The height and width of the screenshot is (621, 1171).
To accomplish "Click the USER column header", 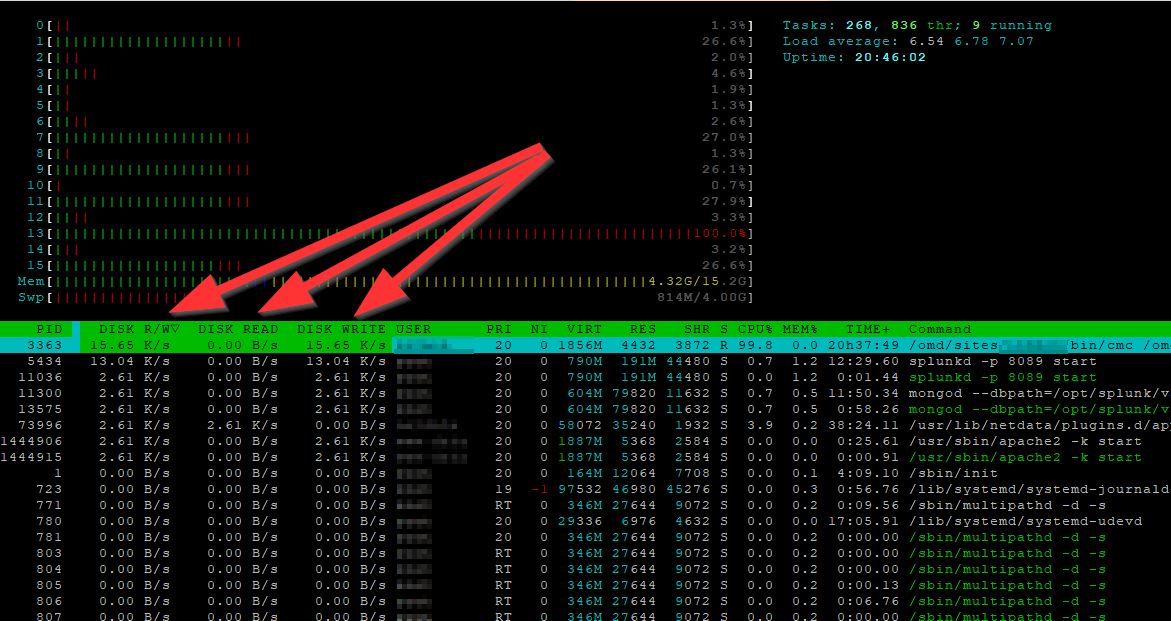I will [414, 329].
